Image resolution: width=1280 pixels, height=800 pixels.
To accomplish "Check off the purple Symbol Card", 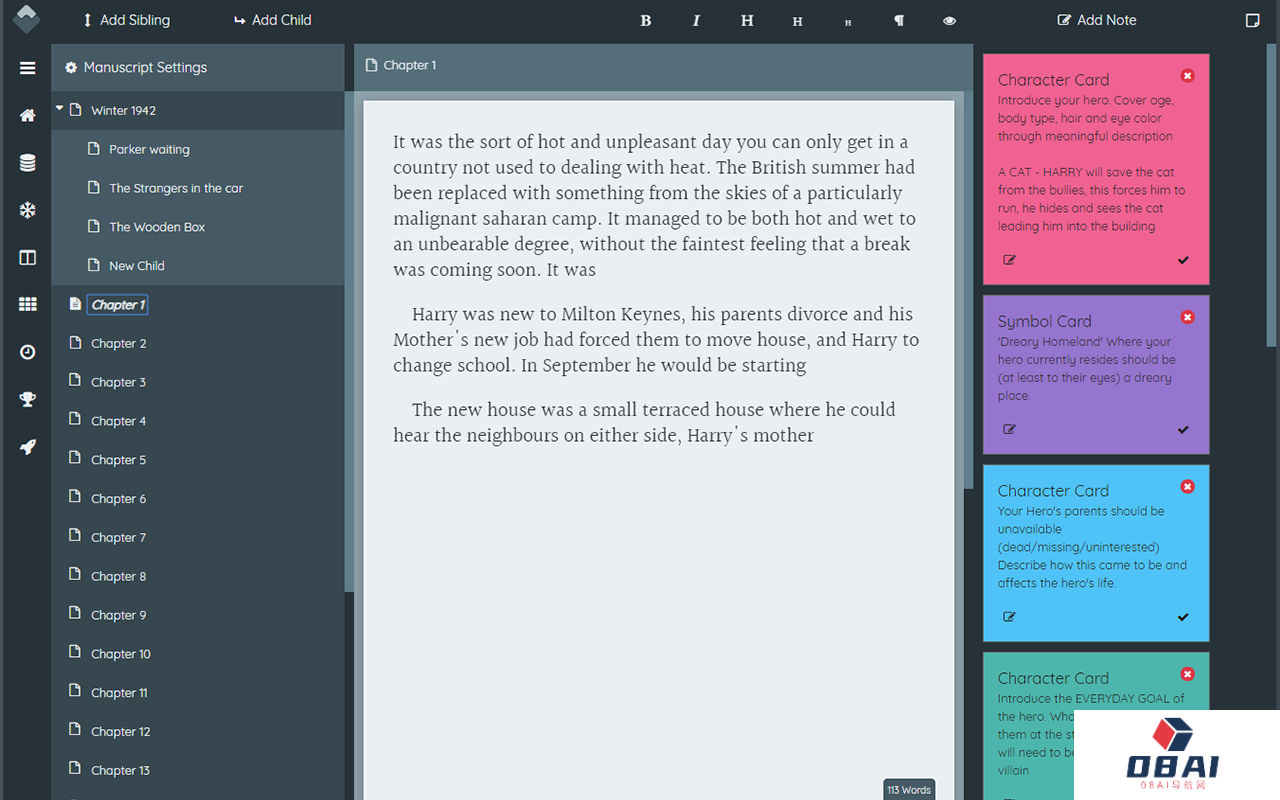I will point(1183,430).
